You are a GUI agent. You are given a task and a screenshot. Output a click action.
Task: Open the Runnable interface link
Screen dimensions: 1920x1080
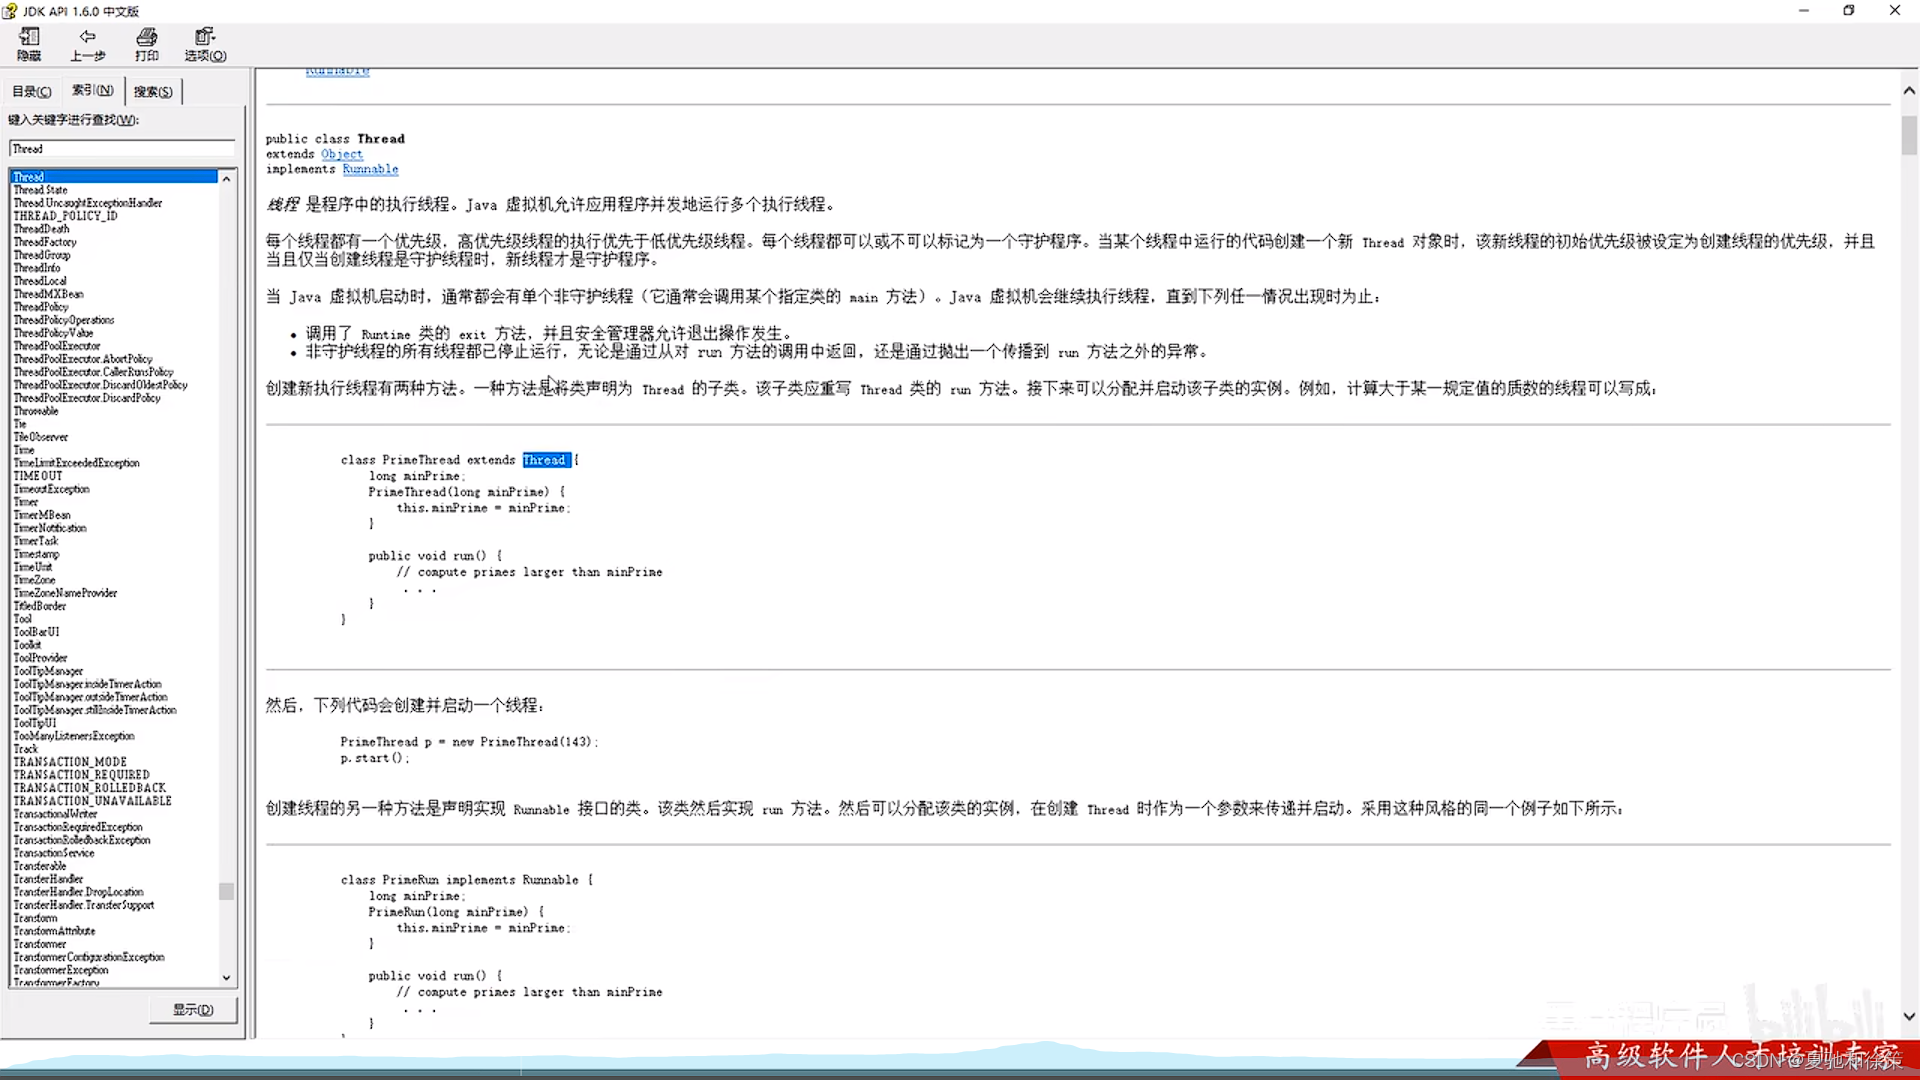pos(370,169)
